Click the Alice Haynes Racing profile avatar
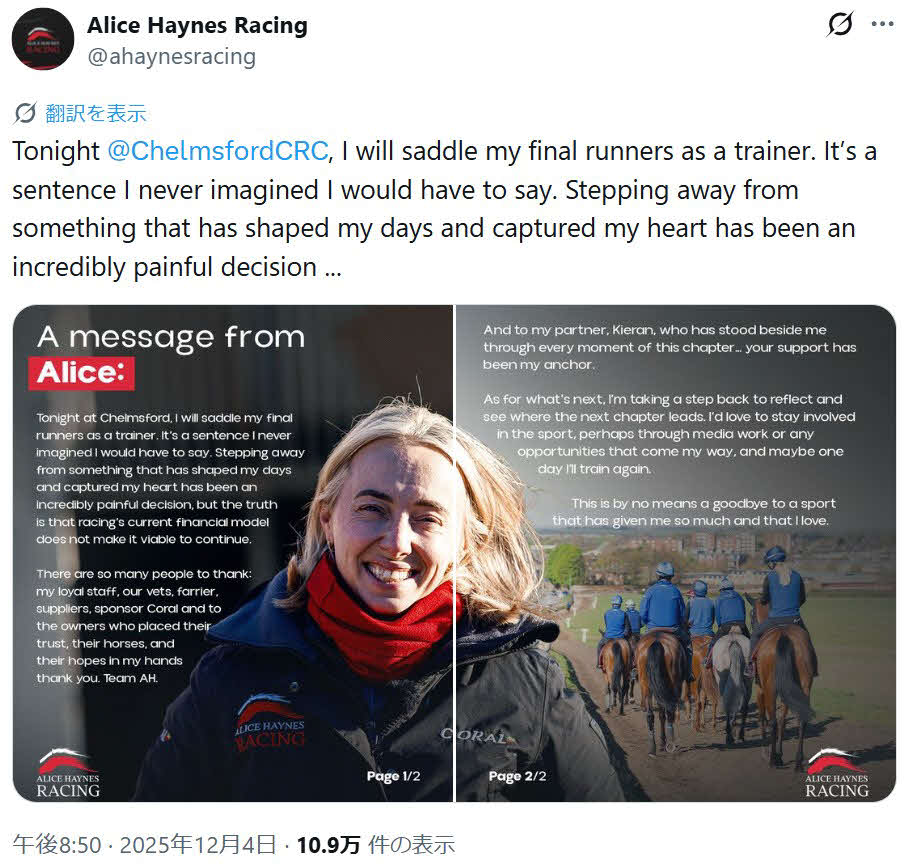The width and height of the screenshot is (912, 864). 42,39
